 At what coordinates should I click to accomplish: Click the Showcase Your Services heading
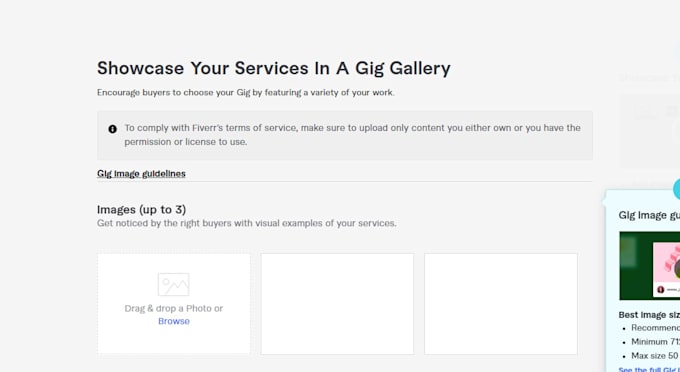click(274, 68)
